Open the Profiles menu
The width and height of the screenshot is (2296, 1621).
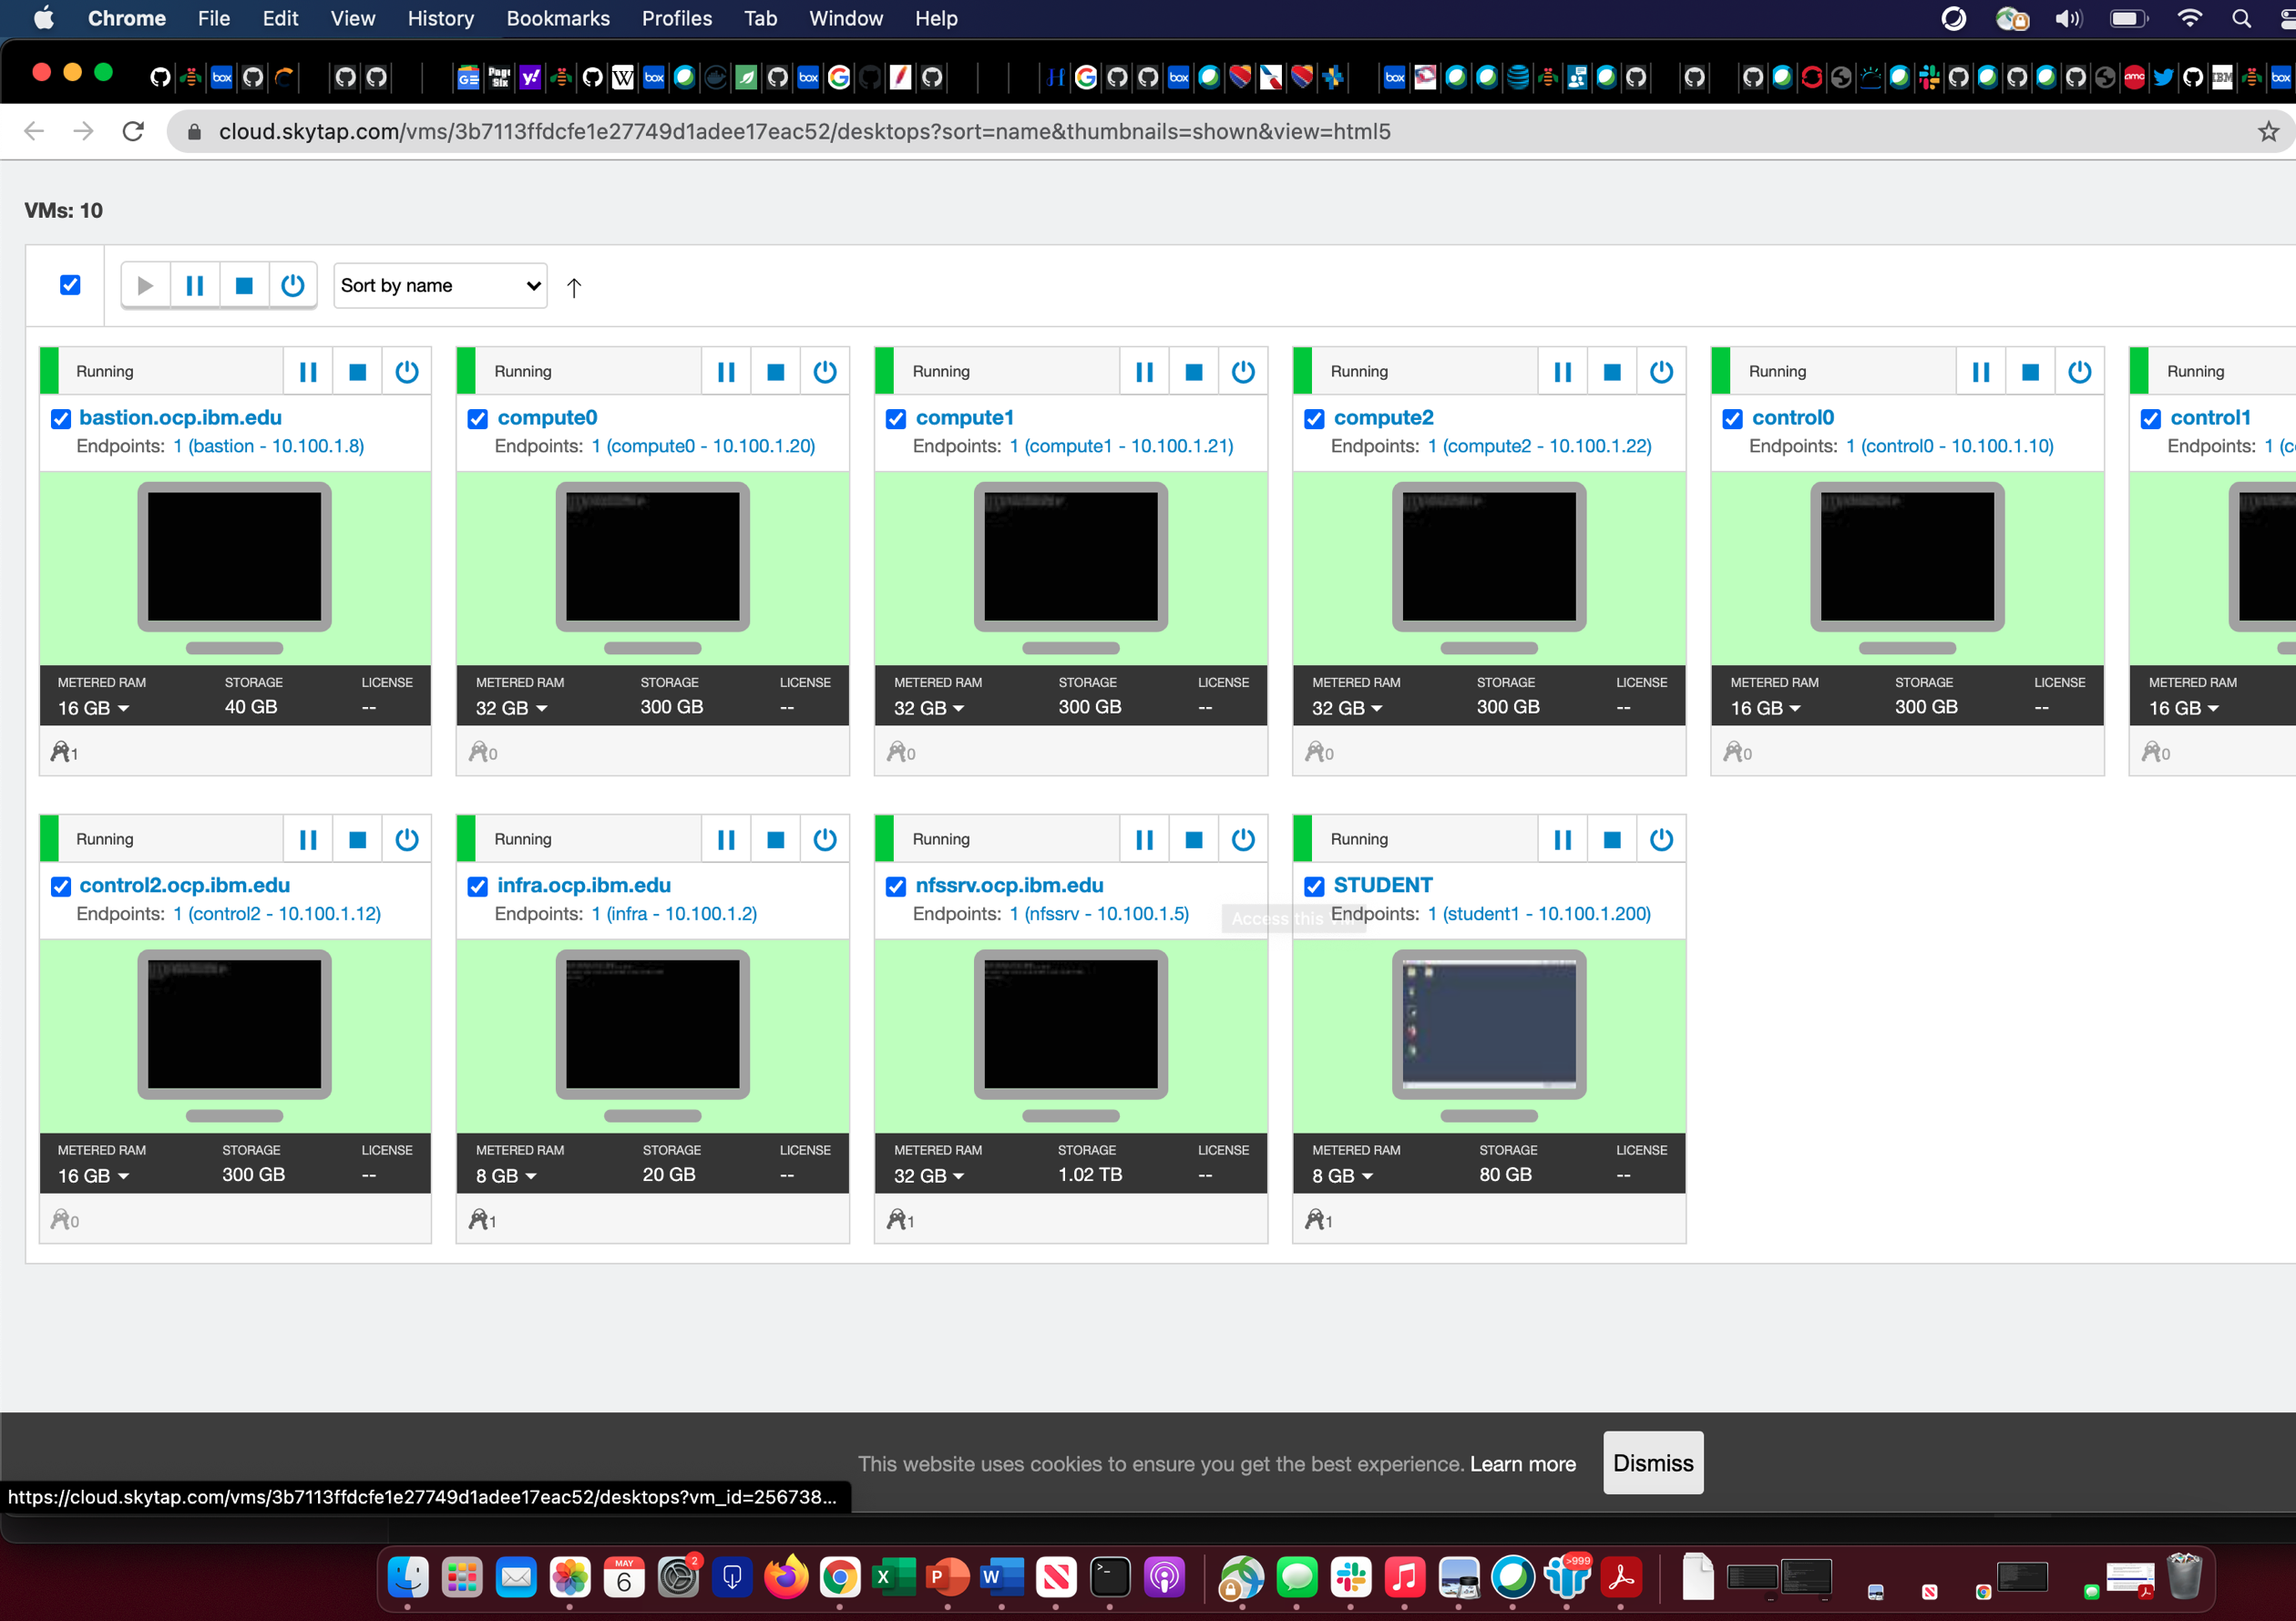point(677,18)
